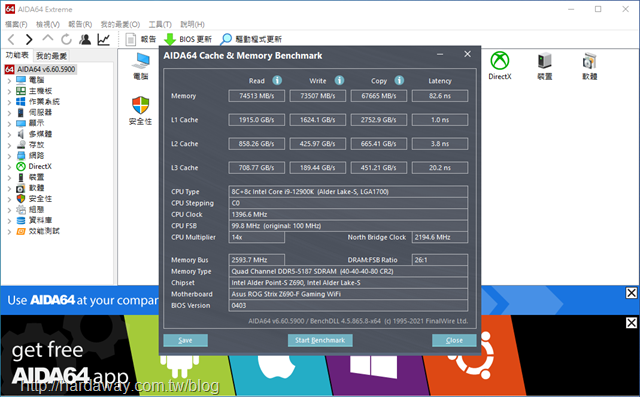This screenshot has width=640, height=397.
Task: Click the BIOS 更新 green arrow button
Action: pos(188,39)
